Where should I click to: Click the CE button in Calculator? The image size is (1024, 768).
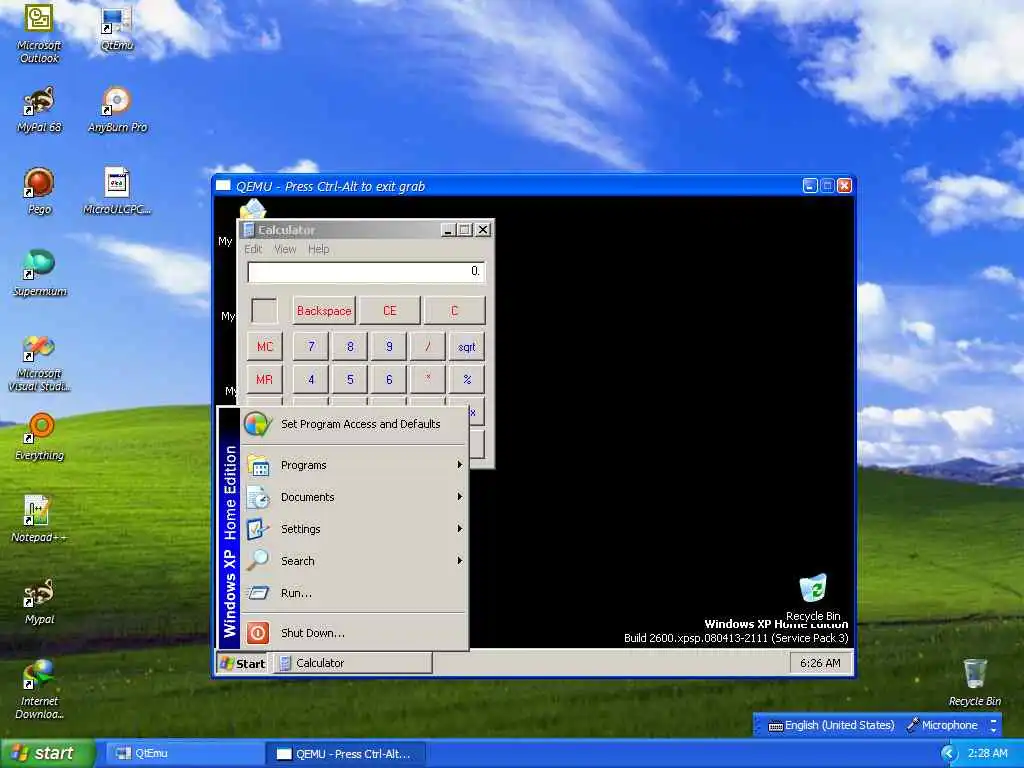coord(390,311)
